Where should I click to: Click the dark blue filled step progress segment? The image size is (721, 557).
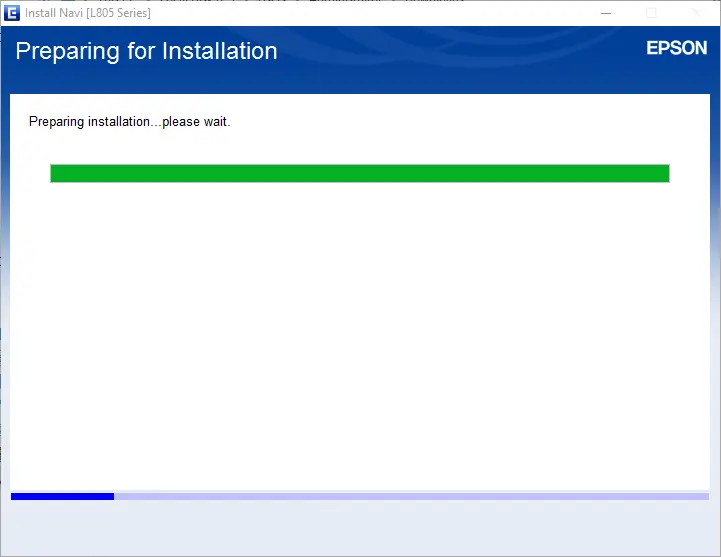click(x=62, y=496)
